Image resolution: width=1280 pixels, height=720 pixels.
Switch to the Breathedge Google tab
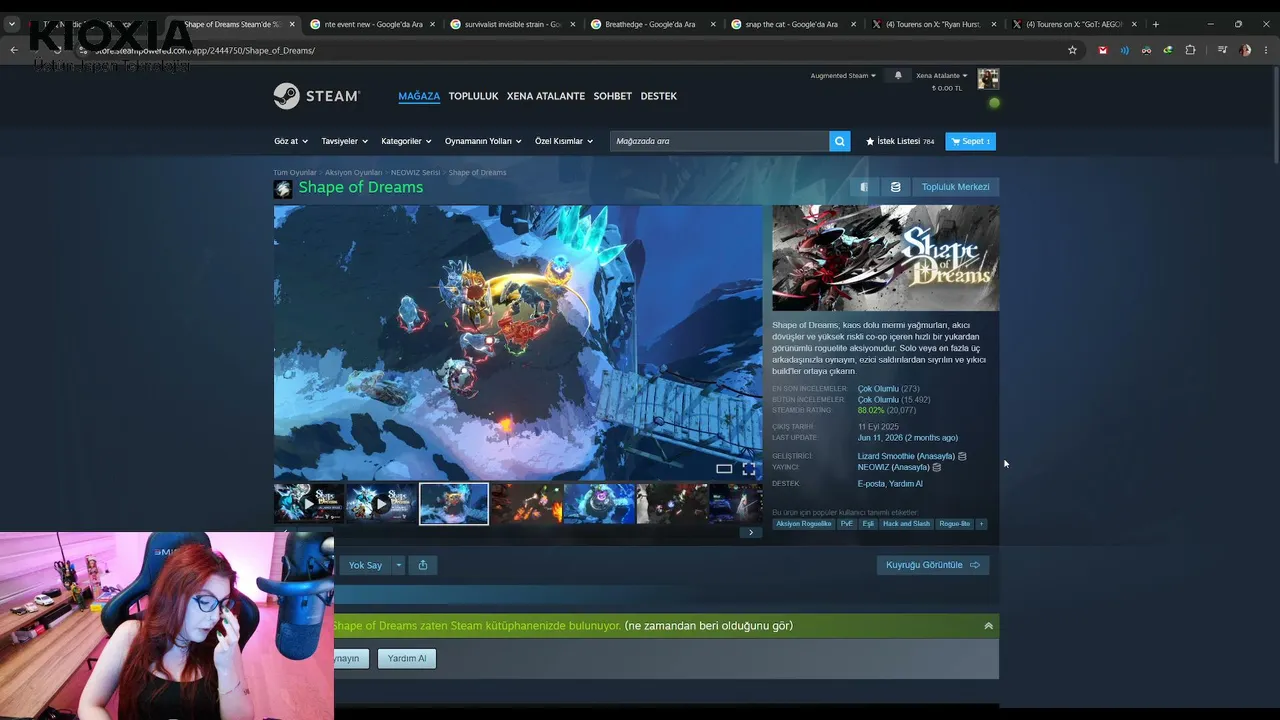[x=651, y=24]
